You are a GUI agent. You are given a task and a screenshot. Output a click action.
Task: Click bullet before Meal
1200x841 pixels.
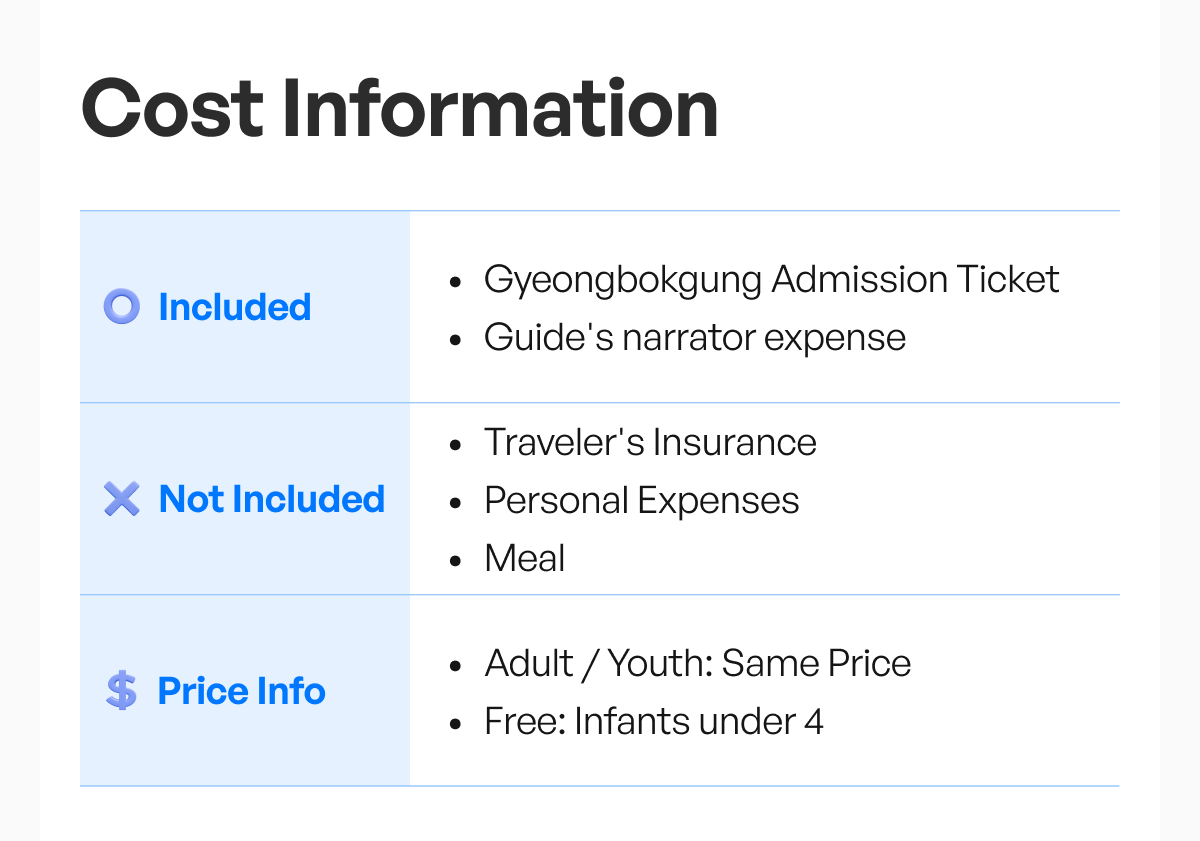tap(456, 561)
